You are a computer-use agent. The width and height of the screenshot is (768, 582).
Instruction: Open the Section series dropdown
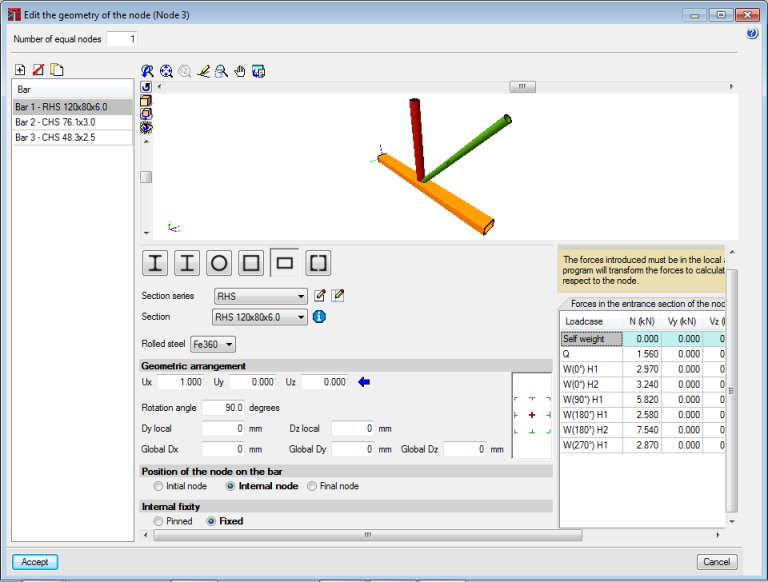pyautogui.click(x=301, y=296)
